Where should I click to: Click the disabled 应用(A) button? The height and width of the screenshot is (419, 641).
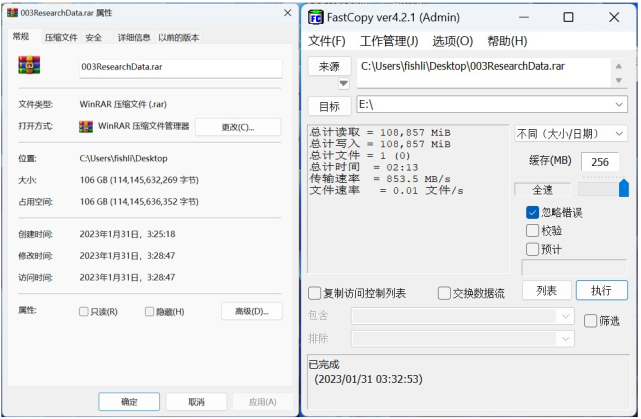263,402
